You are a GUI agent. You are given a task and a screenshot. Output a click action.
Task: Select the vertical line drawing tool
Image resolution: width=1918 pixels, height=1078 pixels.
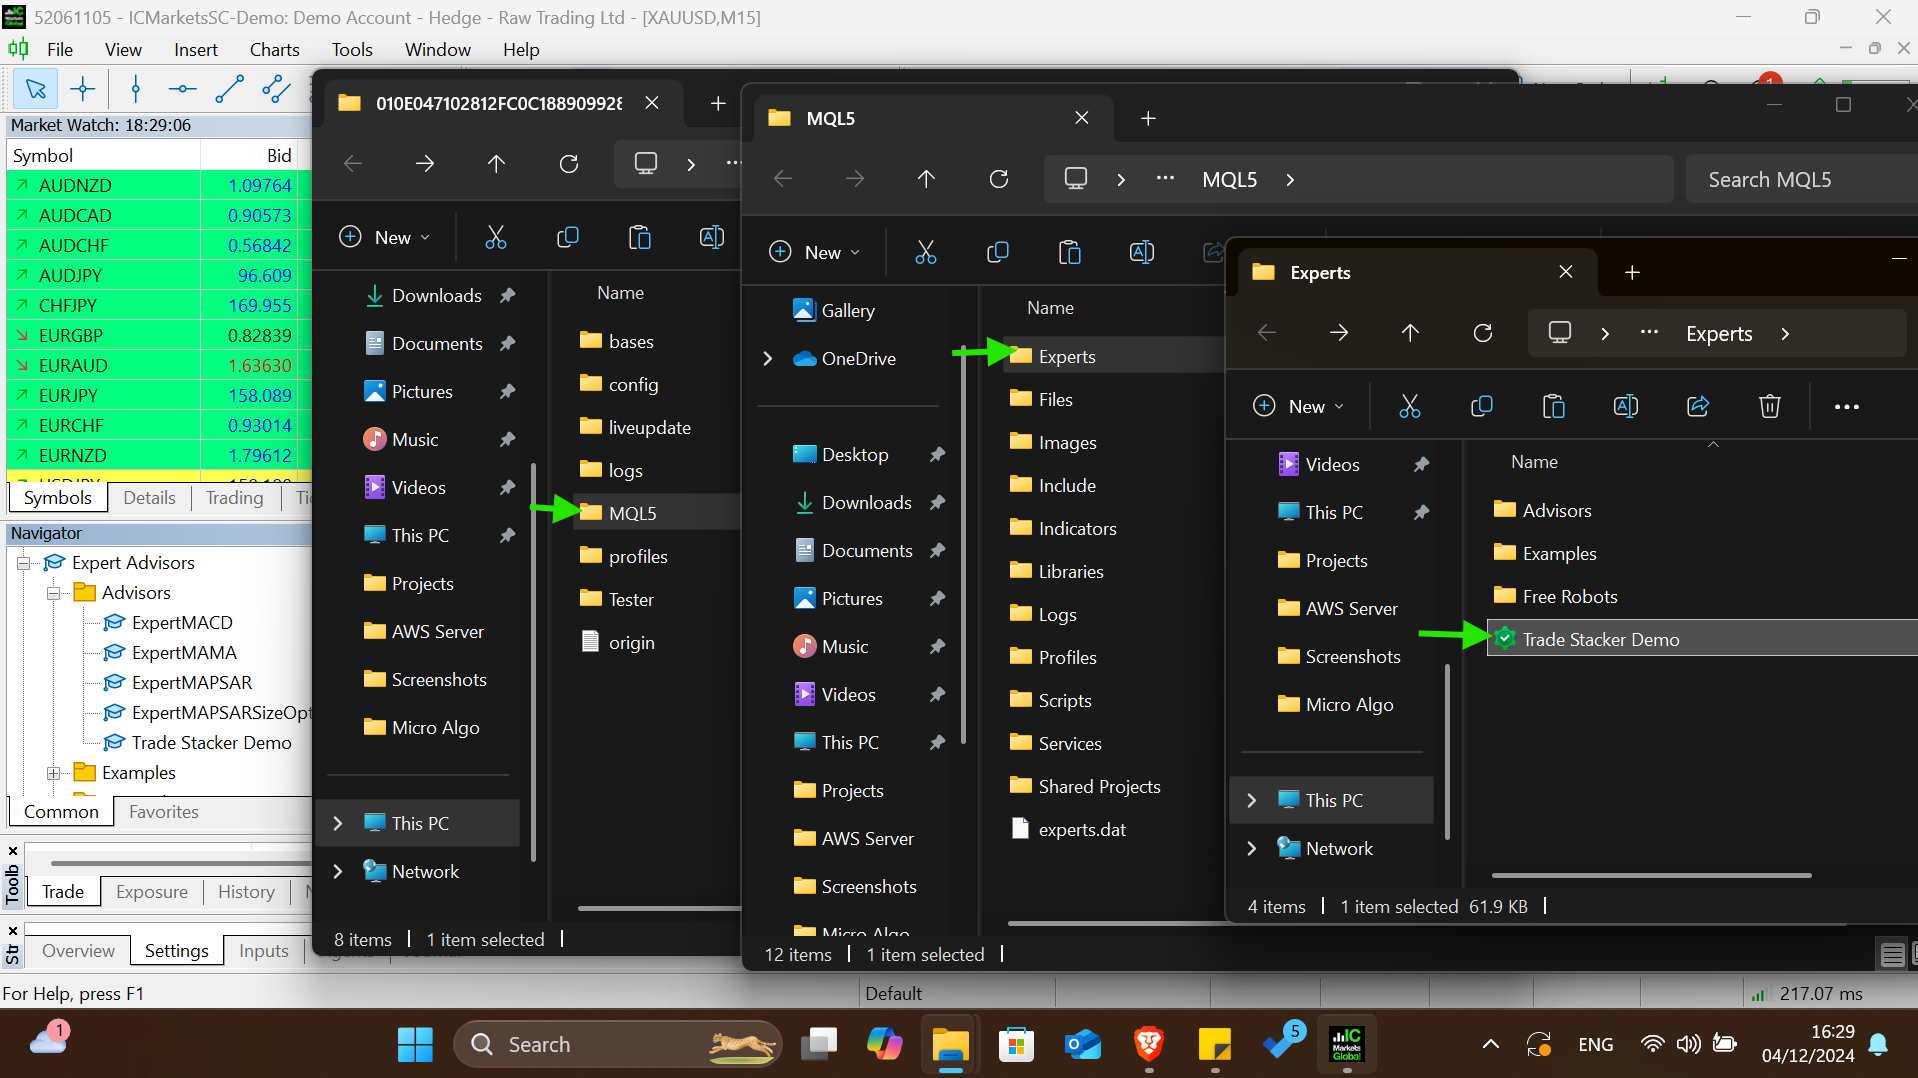click(136, 90)
